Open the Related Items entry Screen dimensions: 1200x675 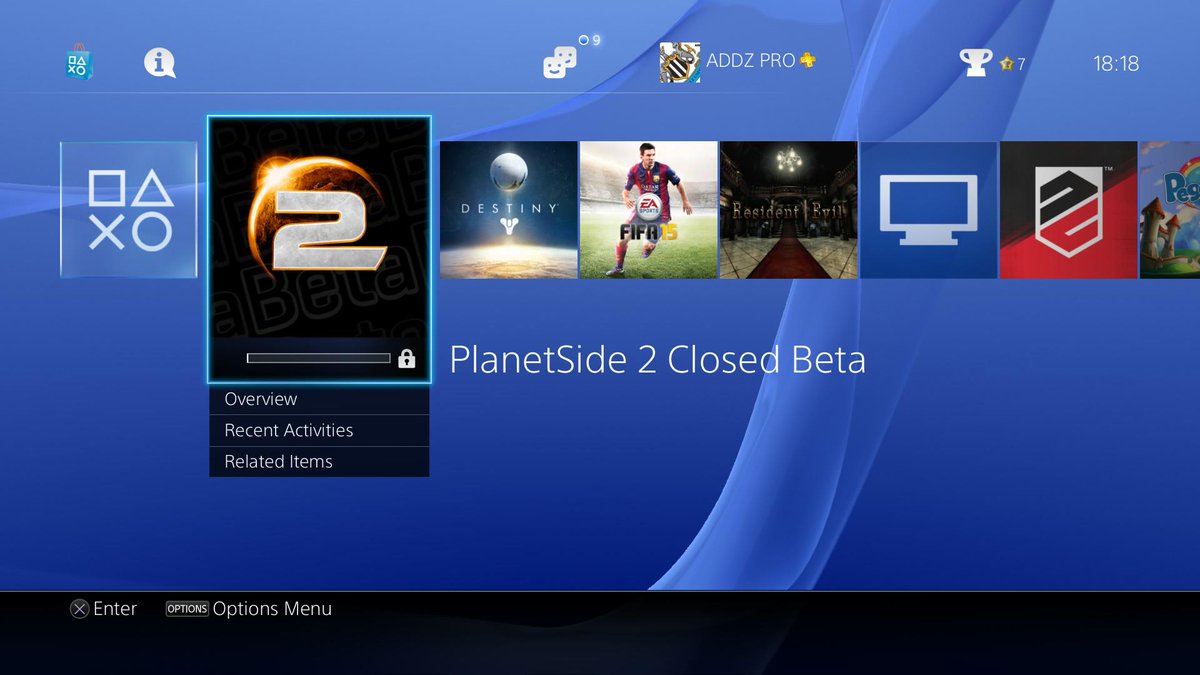tap(319, 462)
